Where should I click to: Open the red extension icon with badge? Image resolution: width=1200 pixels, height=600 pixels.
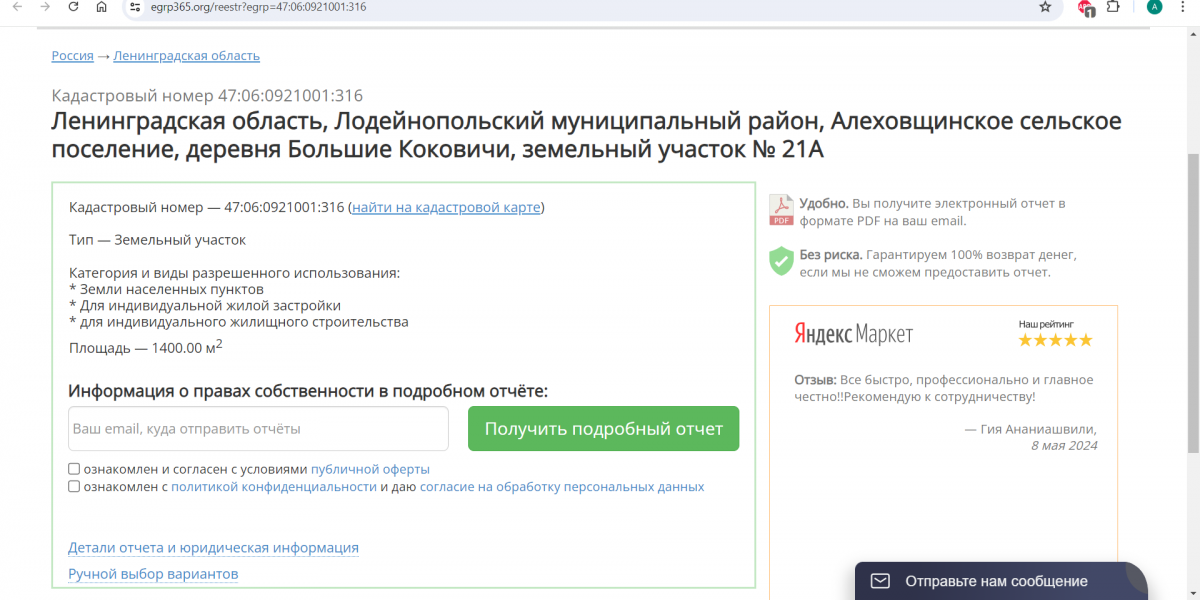1086,8
